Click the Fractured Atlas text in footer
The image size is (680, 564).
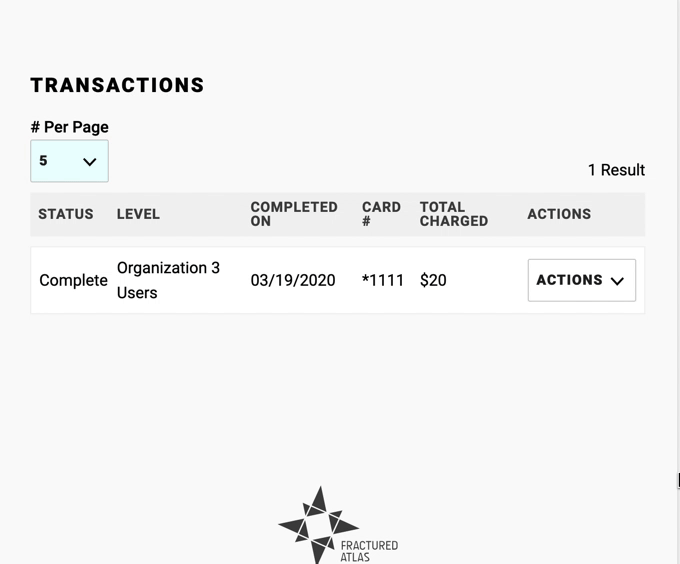pyautogui.click(x=369, y=551)
